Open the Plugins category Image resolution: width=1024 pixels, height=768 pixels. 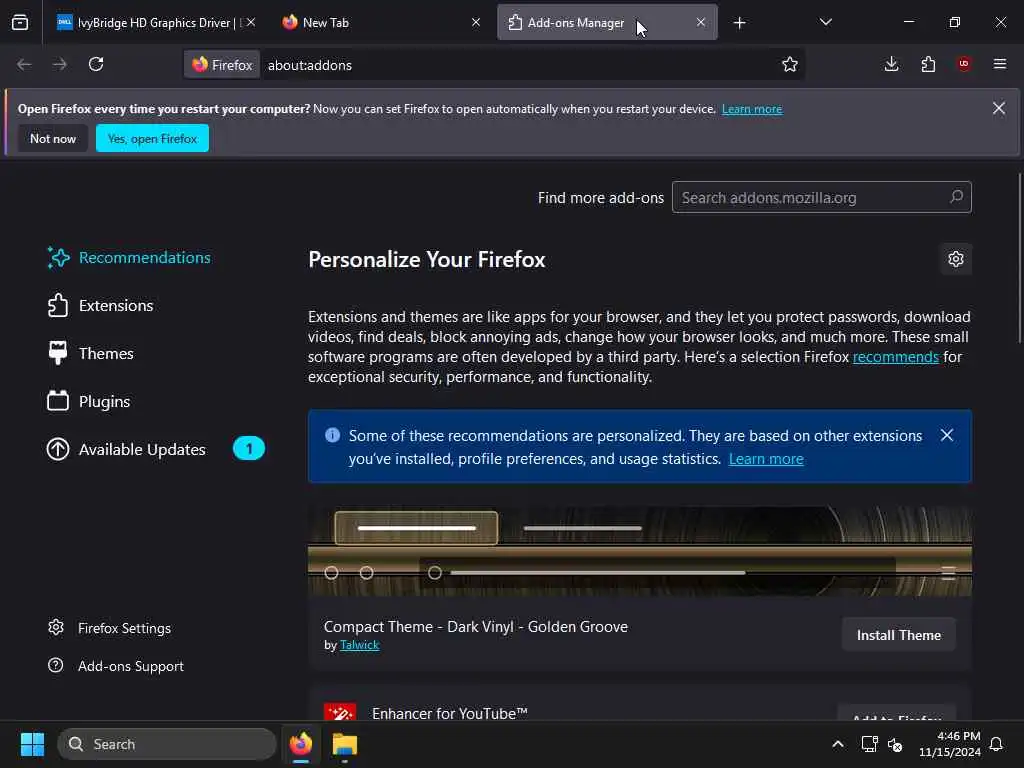click(89, 402)
